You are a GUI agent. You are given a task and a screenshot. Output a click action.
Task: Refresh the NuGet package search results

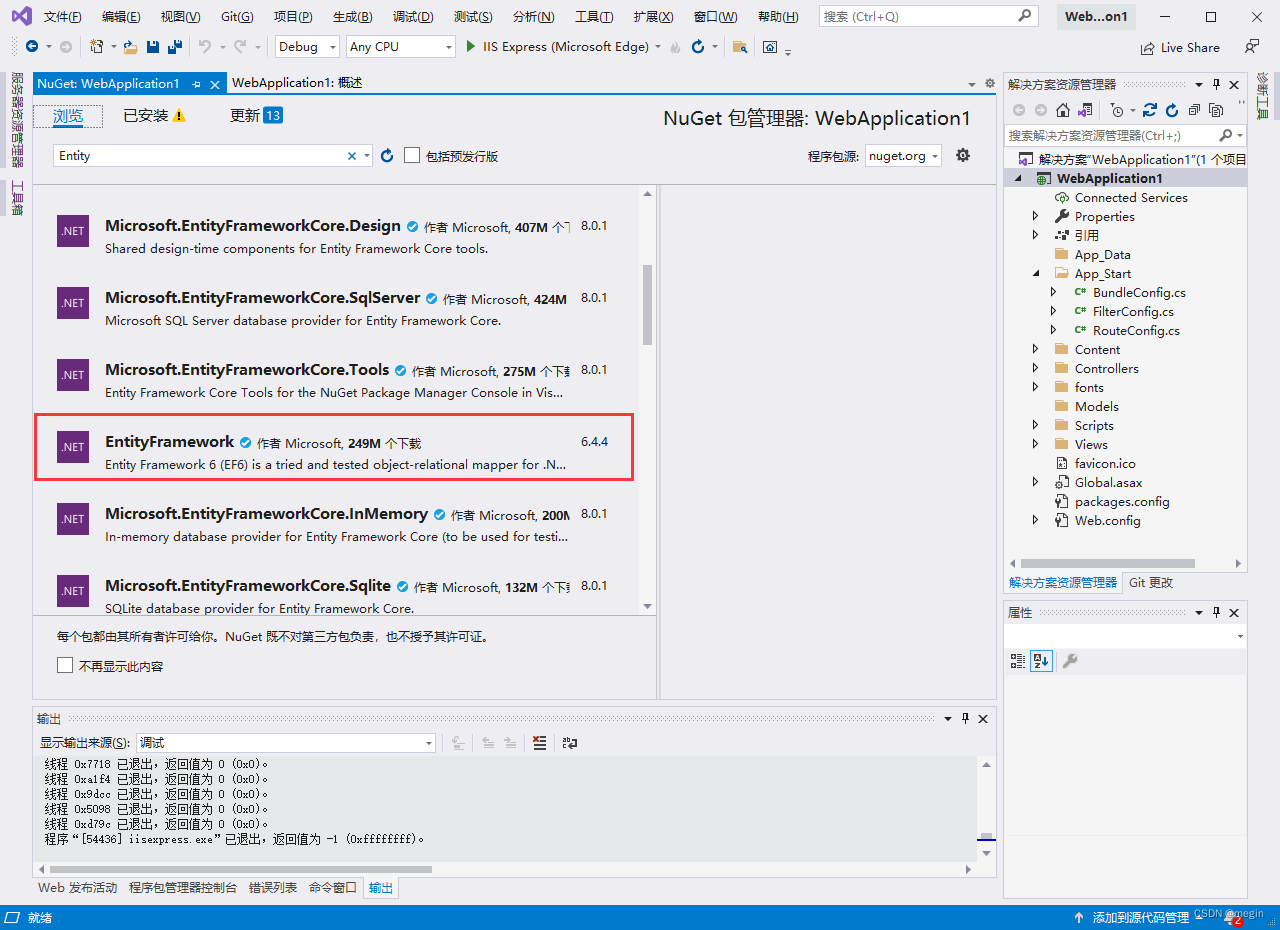coord(386,155)
